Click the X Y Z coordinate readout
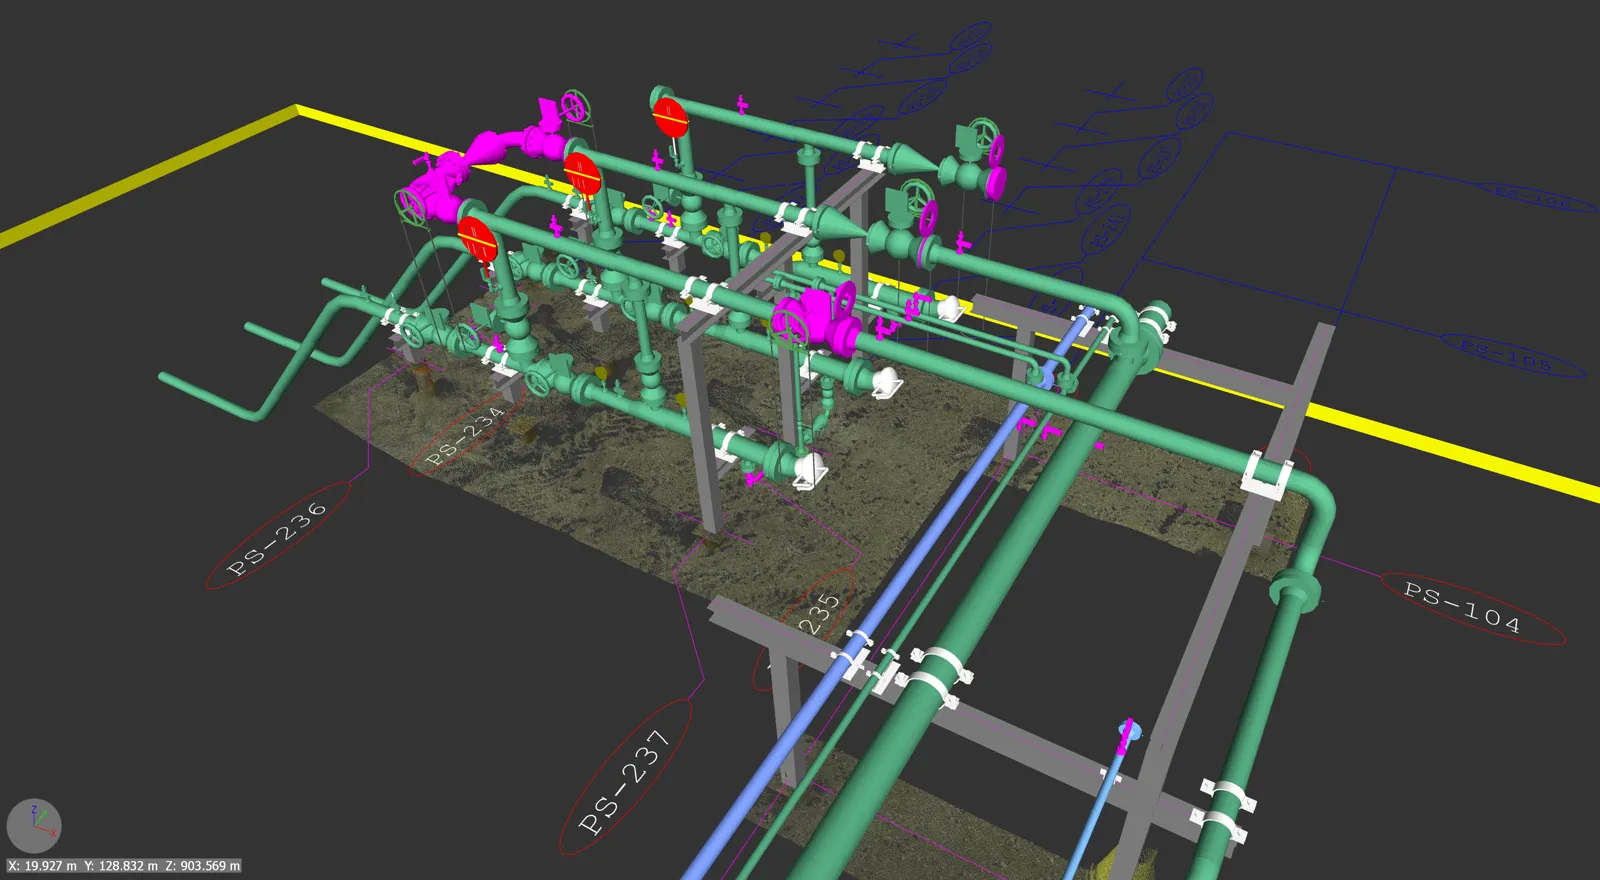Viewport: 1600px width, 880px height. tap(123, 866)
